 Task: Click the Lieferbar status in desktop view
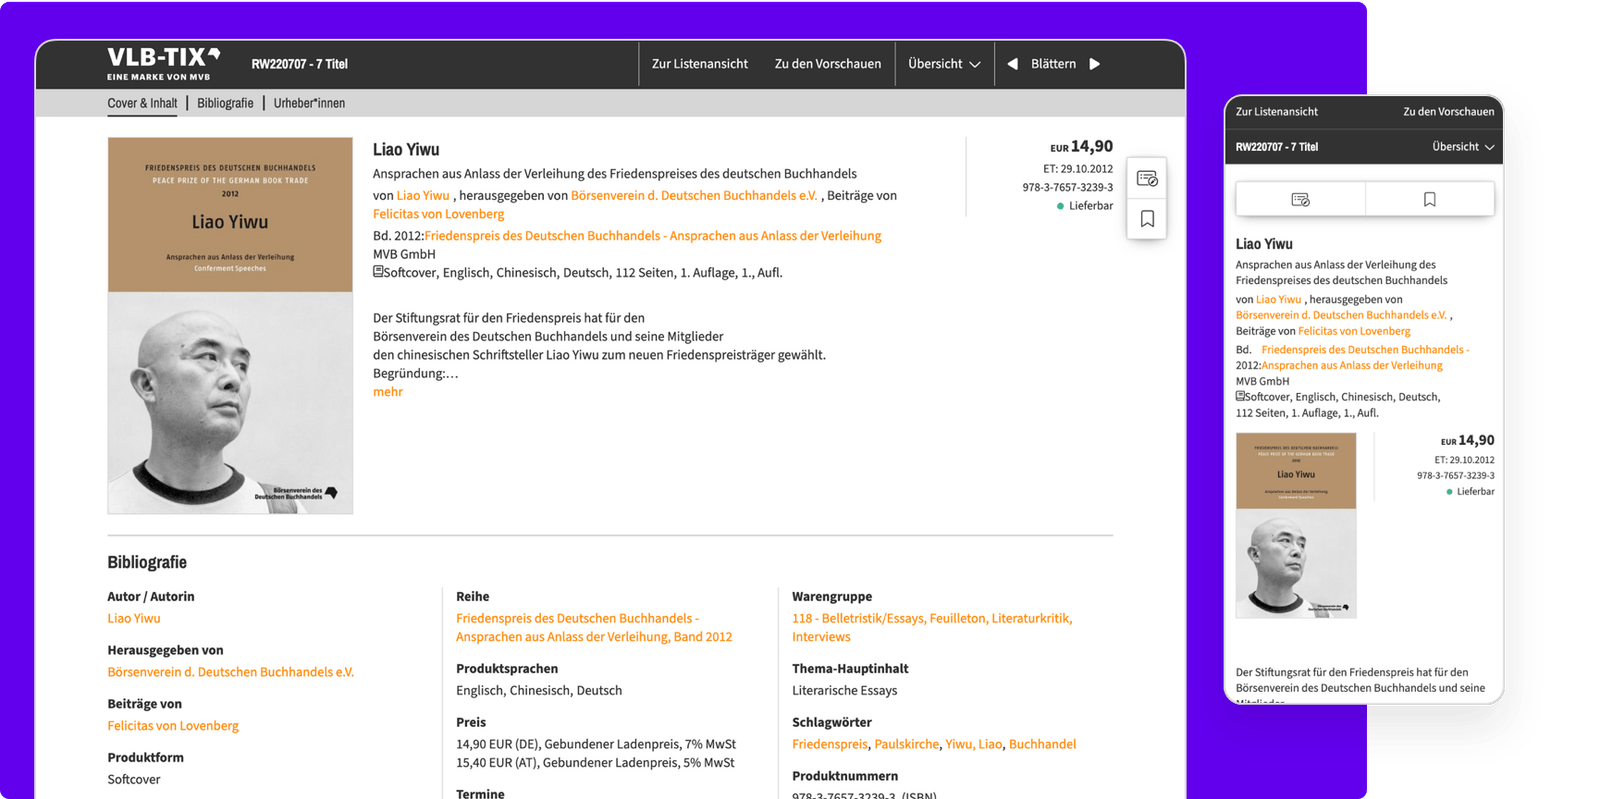tap(1085, 206)
